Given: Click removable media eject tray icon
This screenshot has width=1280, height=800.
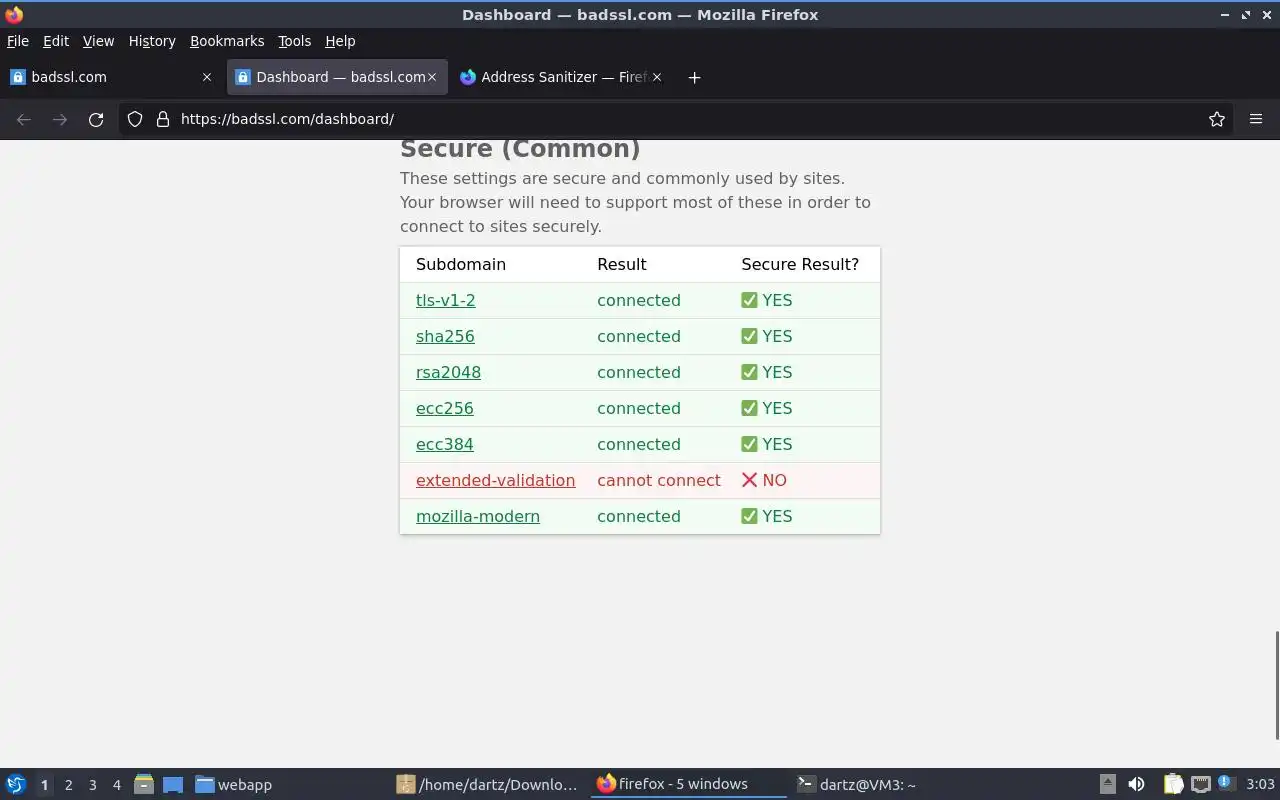Looking at the screenshot, I should (x=1108, y=784).
